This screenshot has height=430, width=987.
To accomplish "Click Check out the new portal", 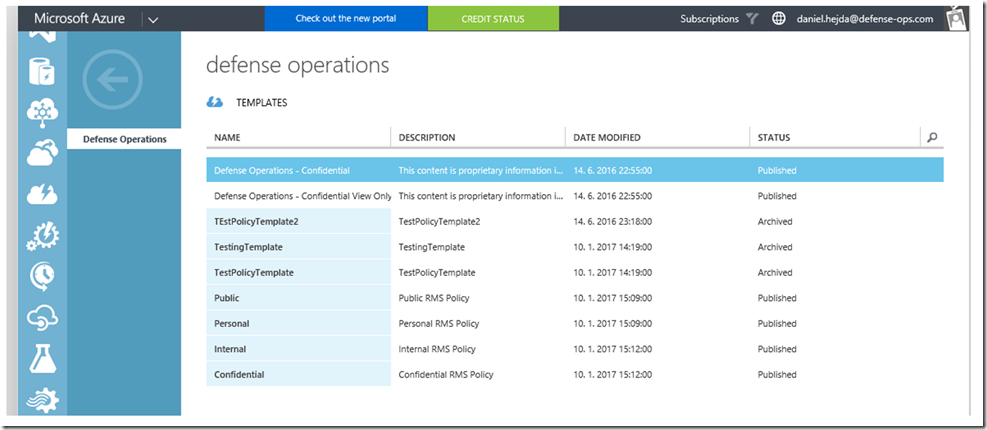I will pos(346,19).
